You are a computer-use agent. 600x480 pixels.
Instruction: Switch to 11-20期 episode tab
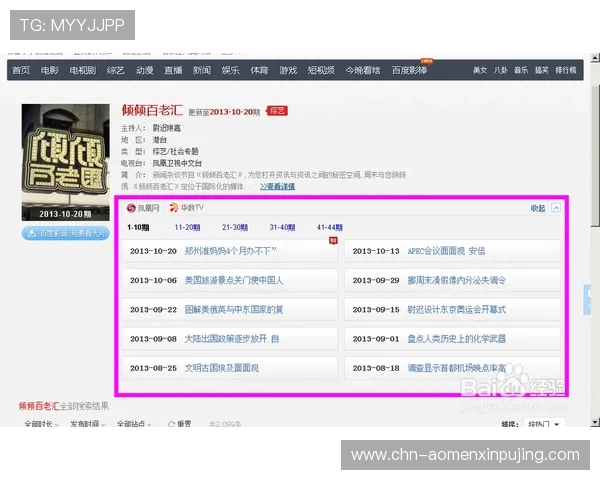coord(188,227)
